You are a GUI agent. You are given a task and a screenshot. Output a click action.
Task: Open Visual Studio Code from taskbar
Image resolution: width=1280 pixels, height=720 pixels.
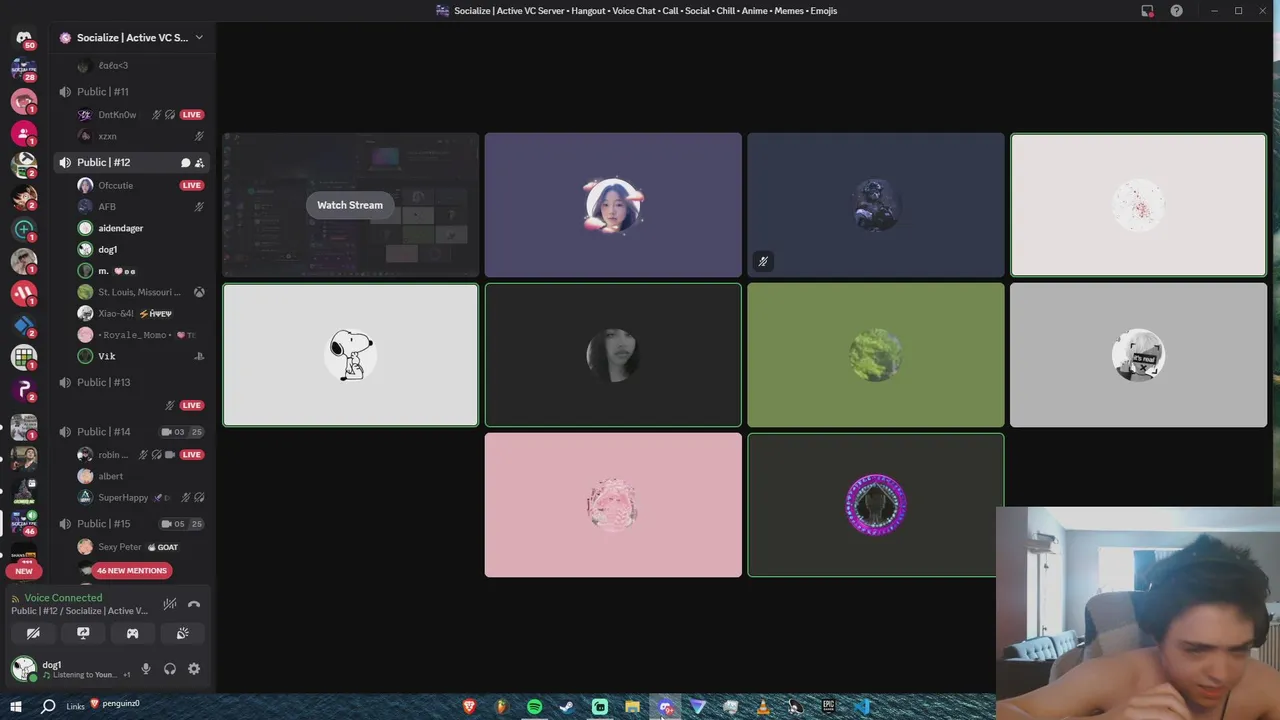click(x=861, y=707)
